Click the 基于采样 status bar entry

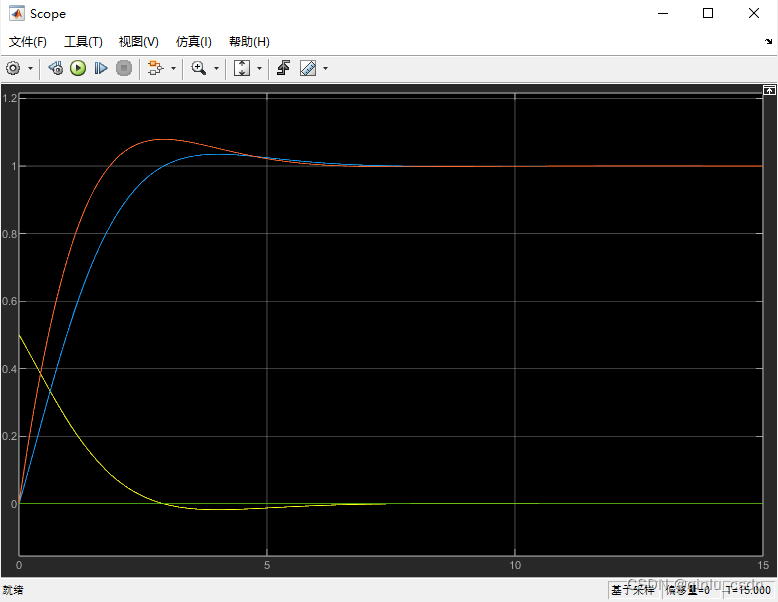coord(633,590)
